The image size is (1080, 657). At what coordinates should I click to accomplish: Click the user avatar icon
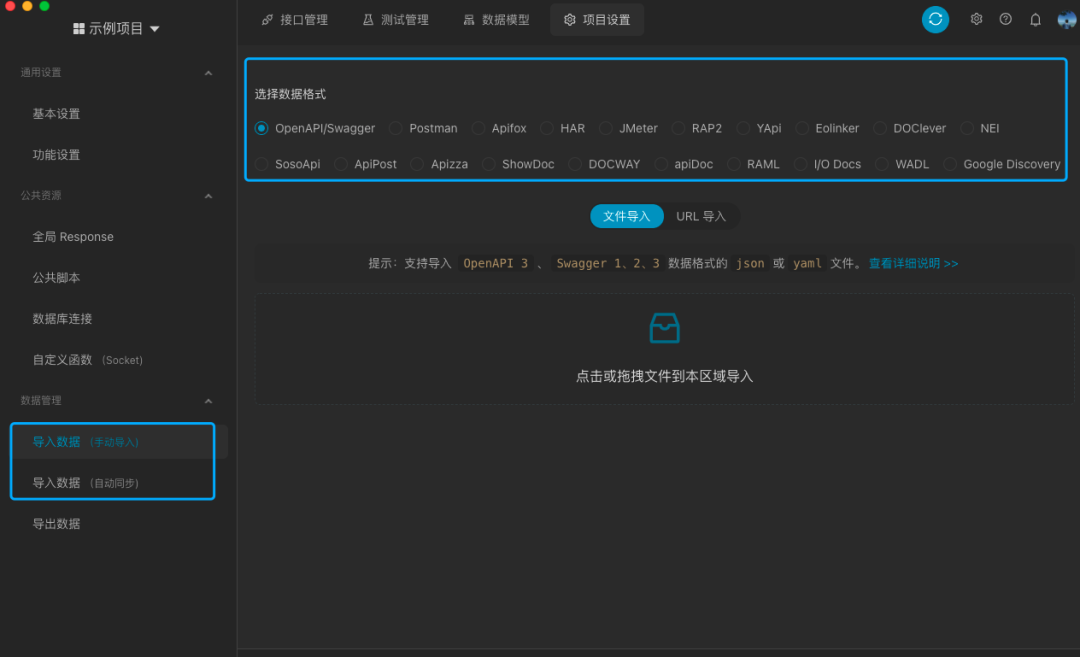(x=1066, y=20)
